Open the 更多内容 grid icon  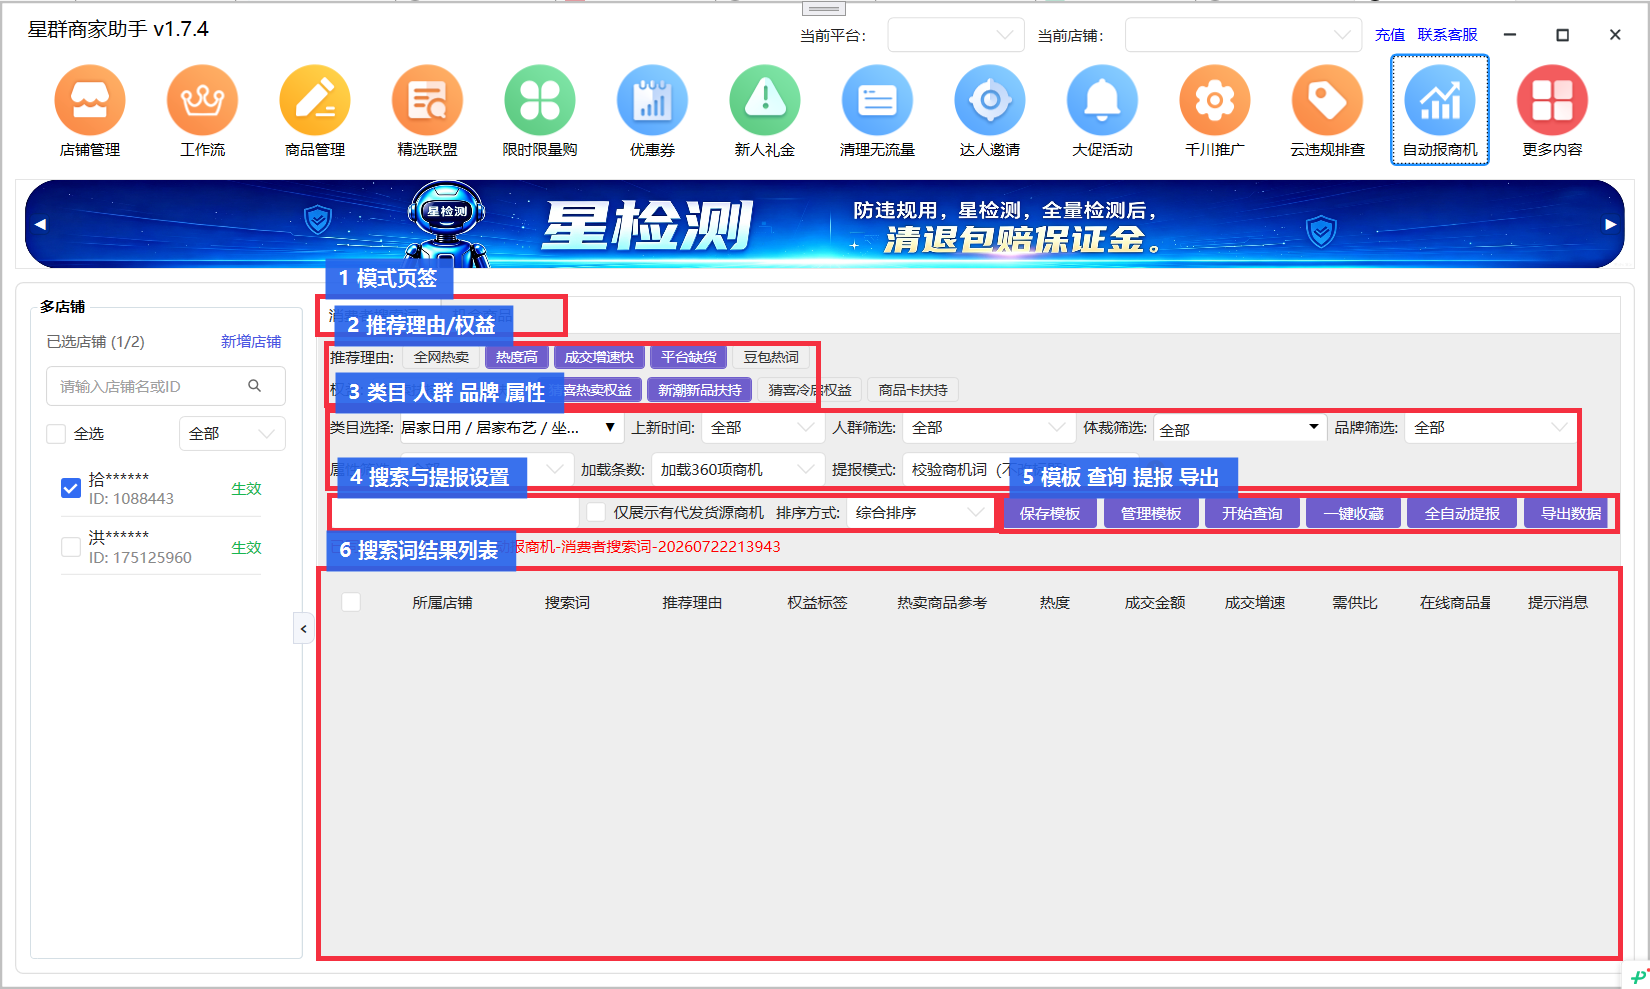[1552, 100]
